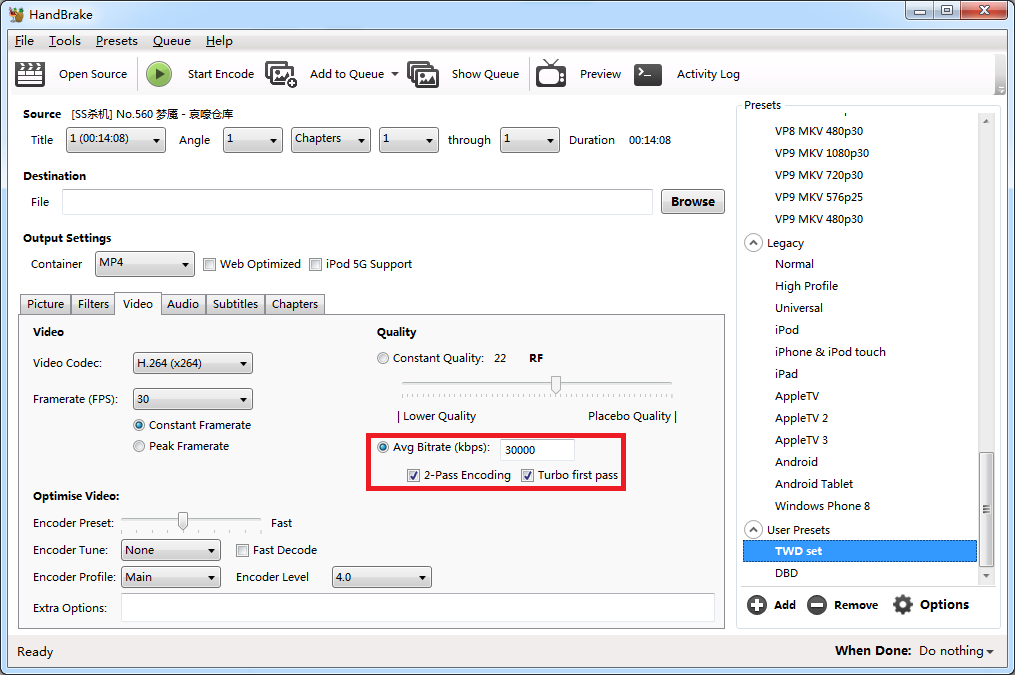
Task: Open the File menu
Action: (25, 41)
